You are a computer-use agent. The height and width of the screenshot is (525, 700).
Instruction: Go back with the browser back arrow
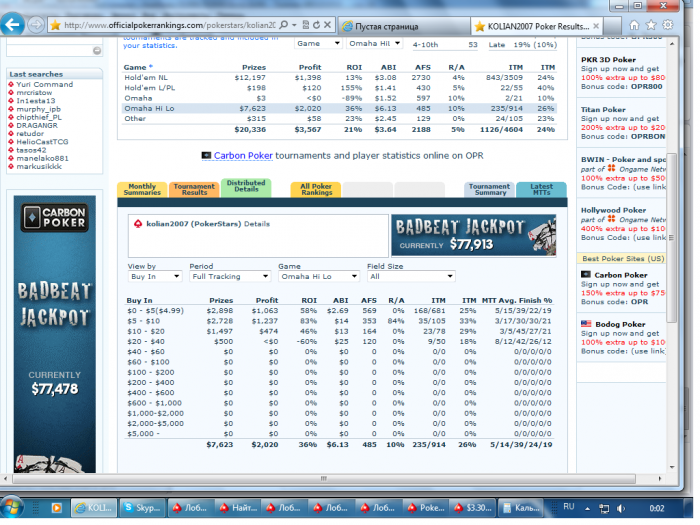12,25
